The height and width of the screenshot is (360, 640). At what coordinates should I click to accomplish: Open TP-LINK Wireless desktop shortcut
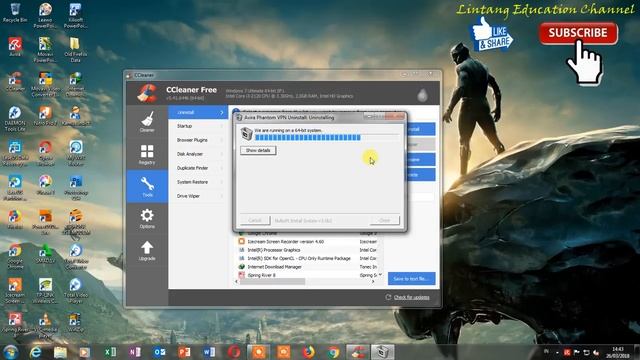click(45, 290)
